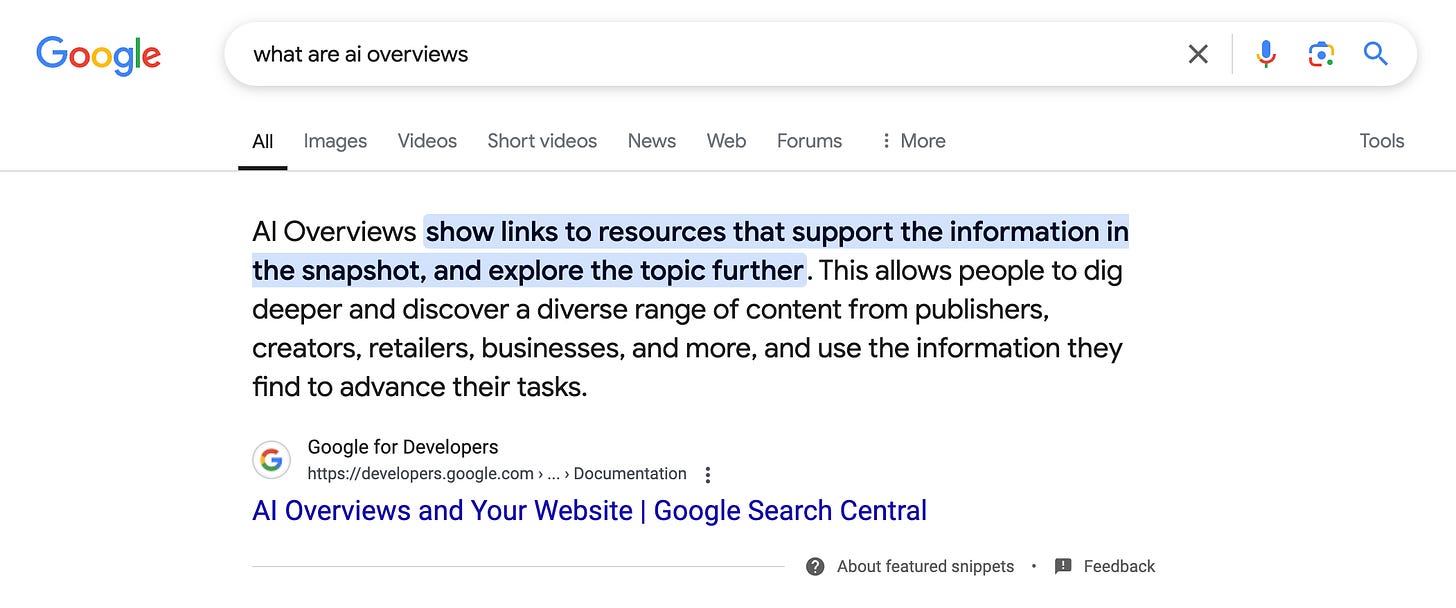Click the Google for Developers favicon

[x=271, y=460]
